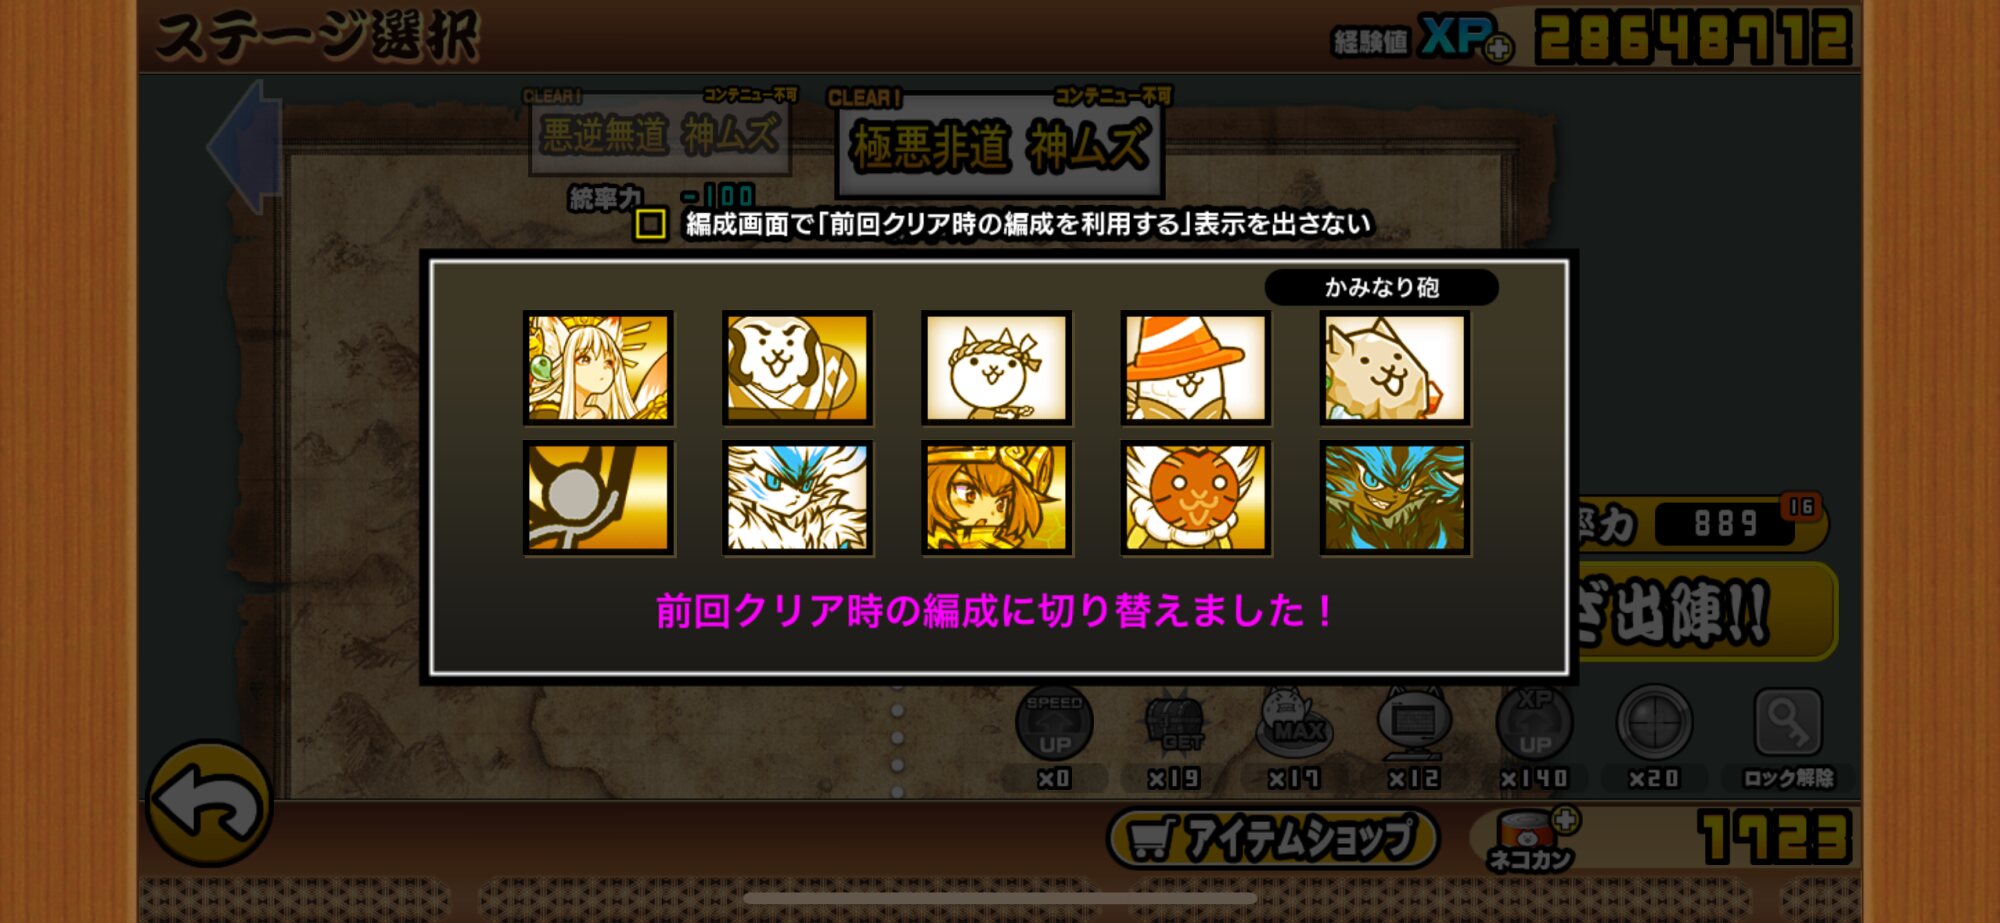Go to previous stage with left arrow
2000x923 pixels.
click(244, 147)
